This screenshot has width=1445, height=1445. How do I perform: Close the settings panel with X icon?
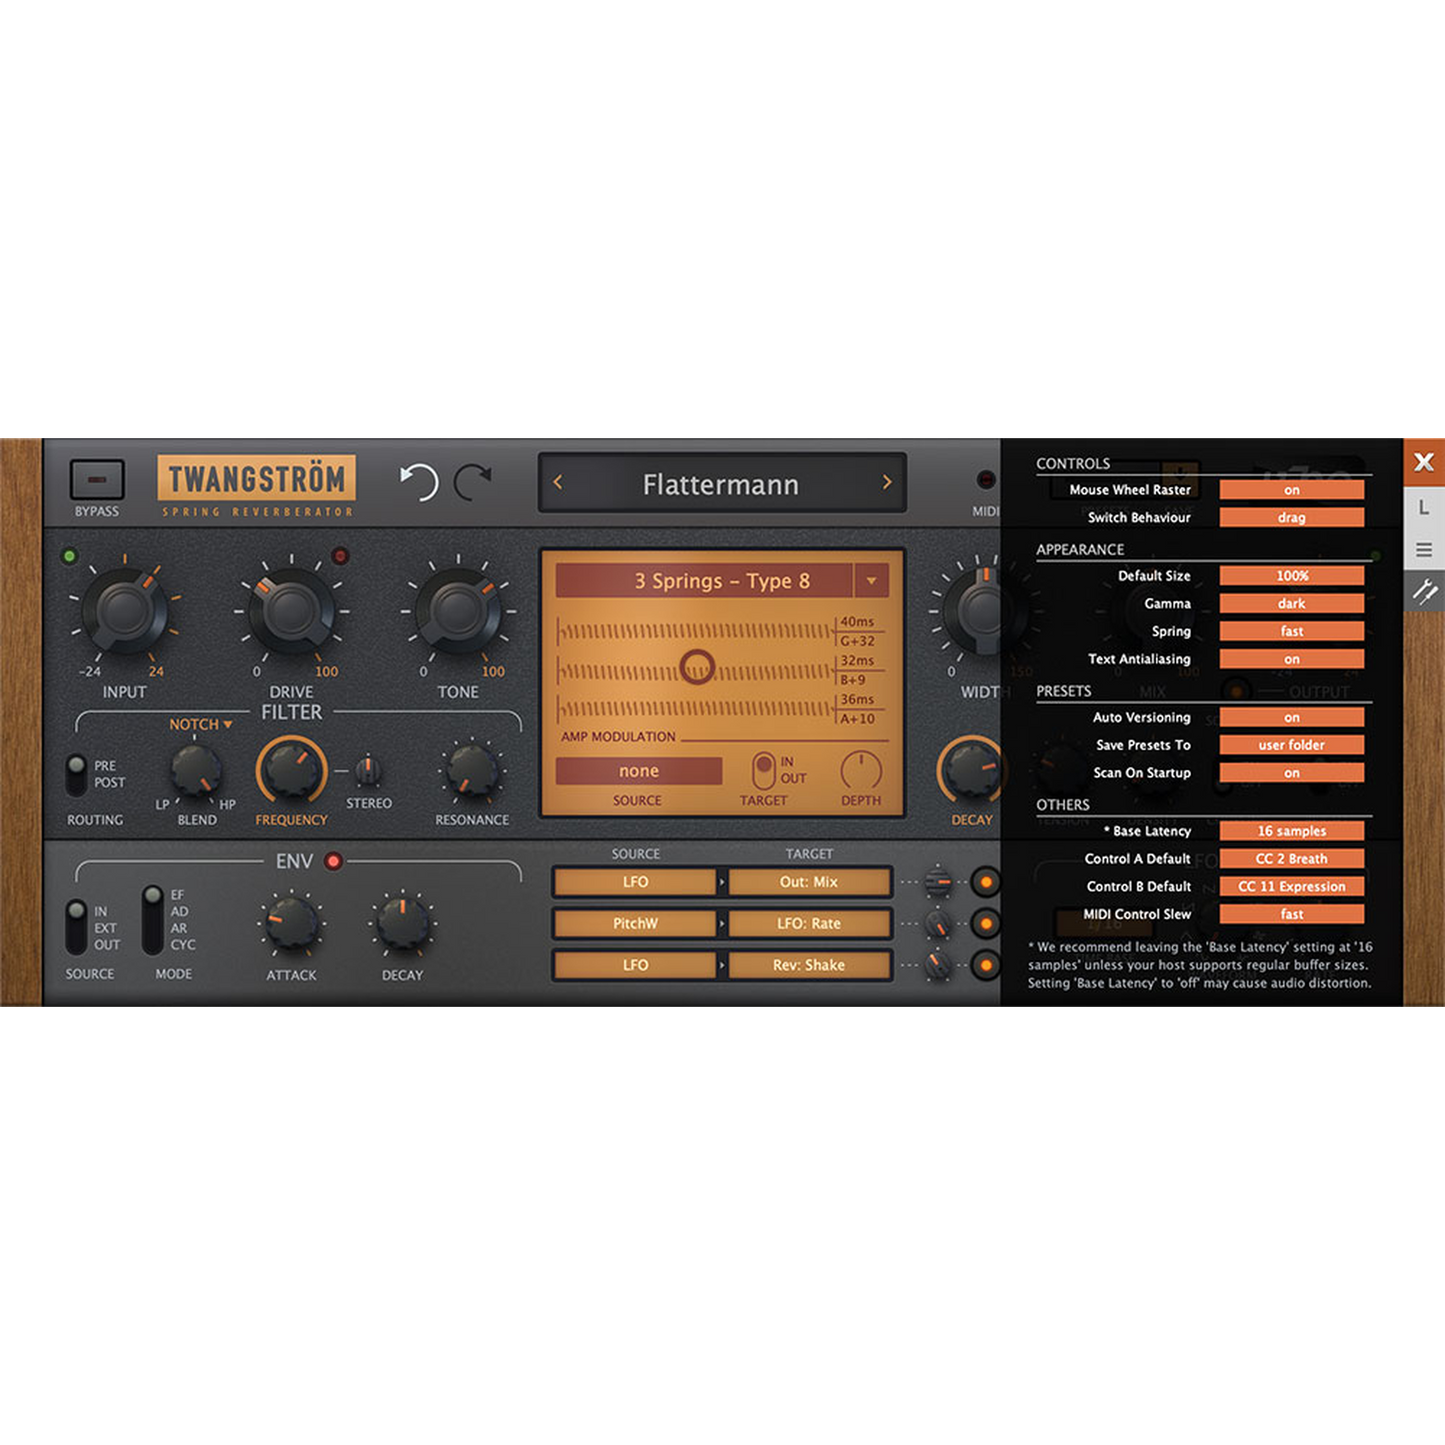(1424, 462)
